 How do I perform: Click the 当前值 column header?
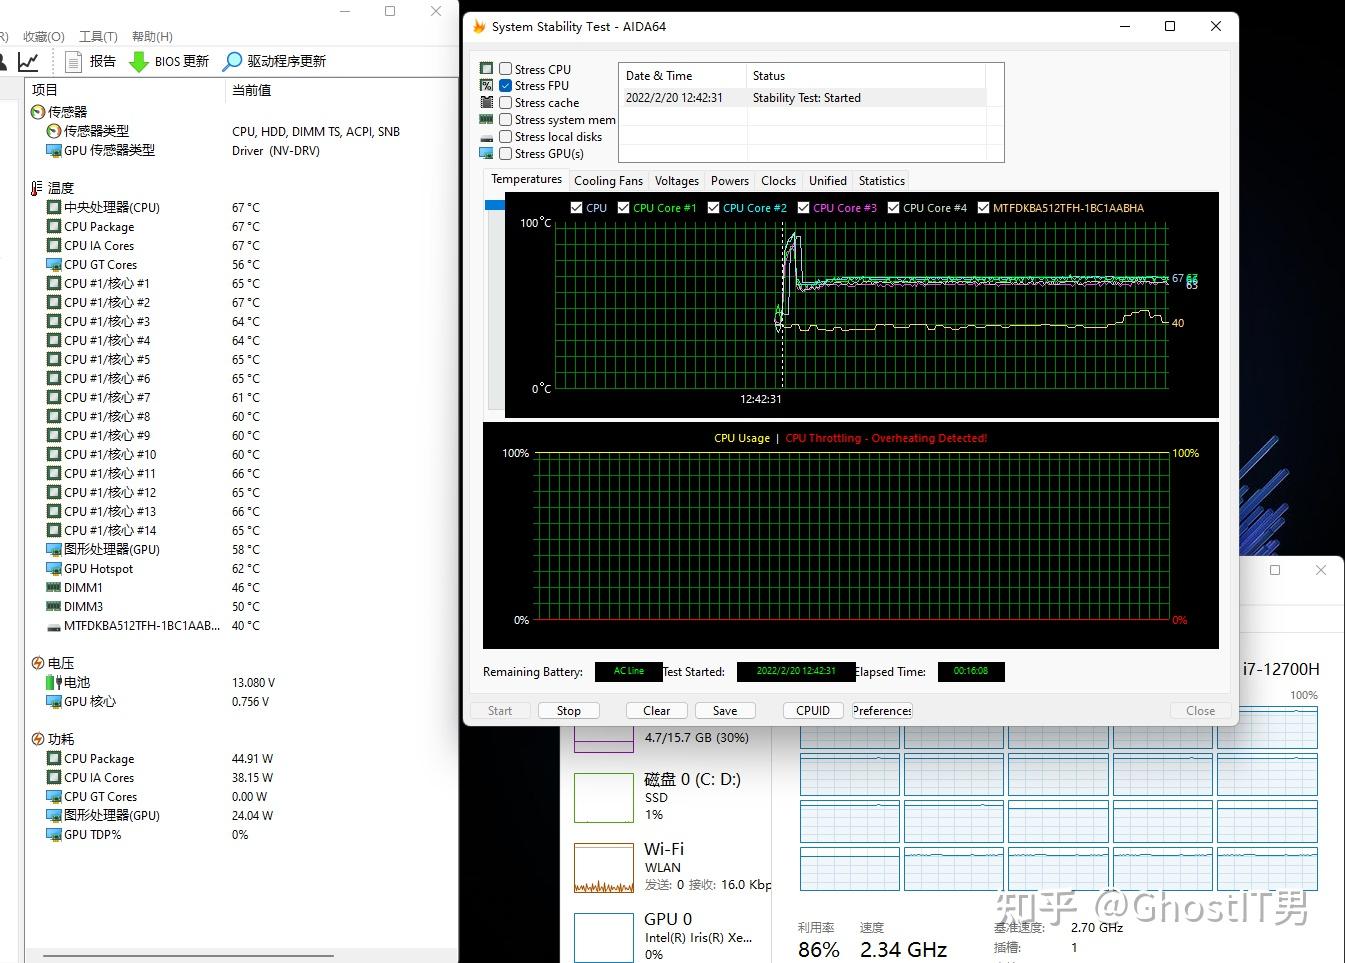342,90
